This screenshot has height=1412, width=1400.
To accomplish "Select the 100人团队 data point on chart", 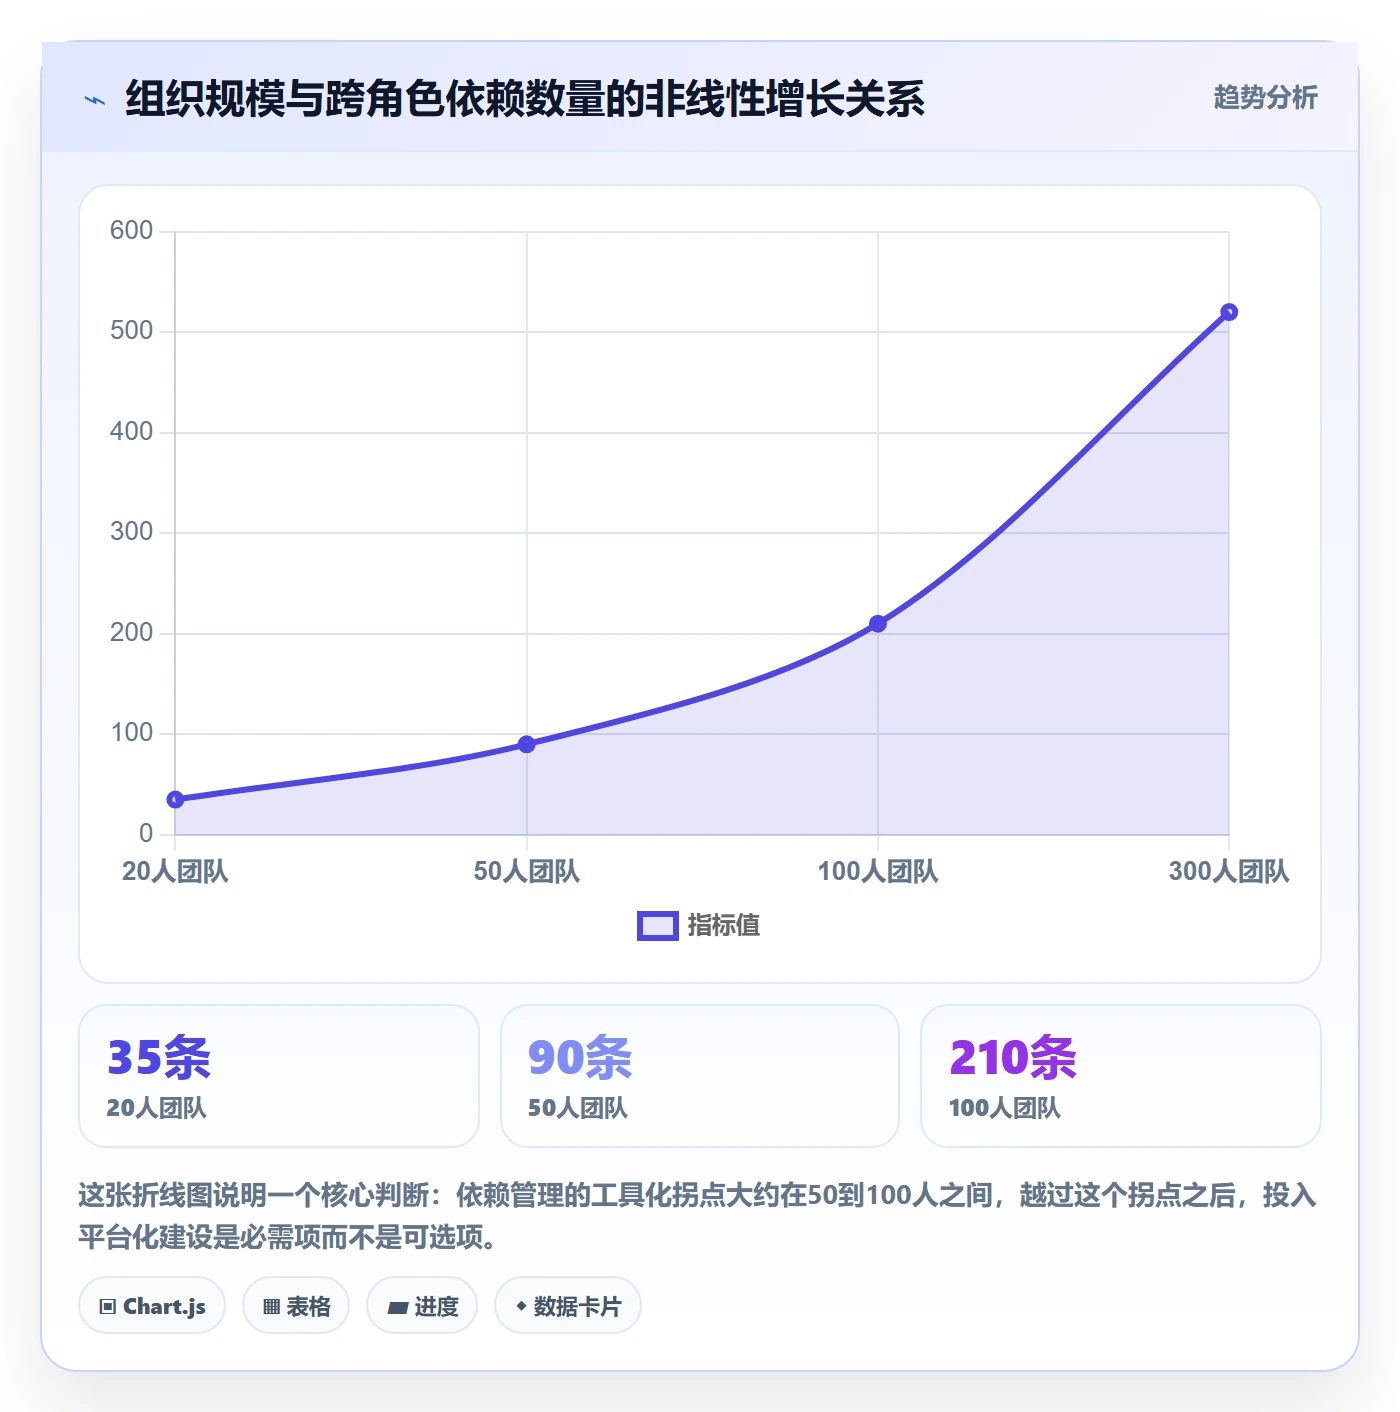I will [878, 624].
